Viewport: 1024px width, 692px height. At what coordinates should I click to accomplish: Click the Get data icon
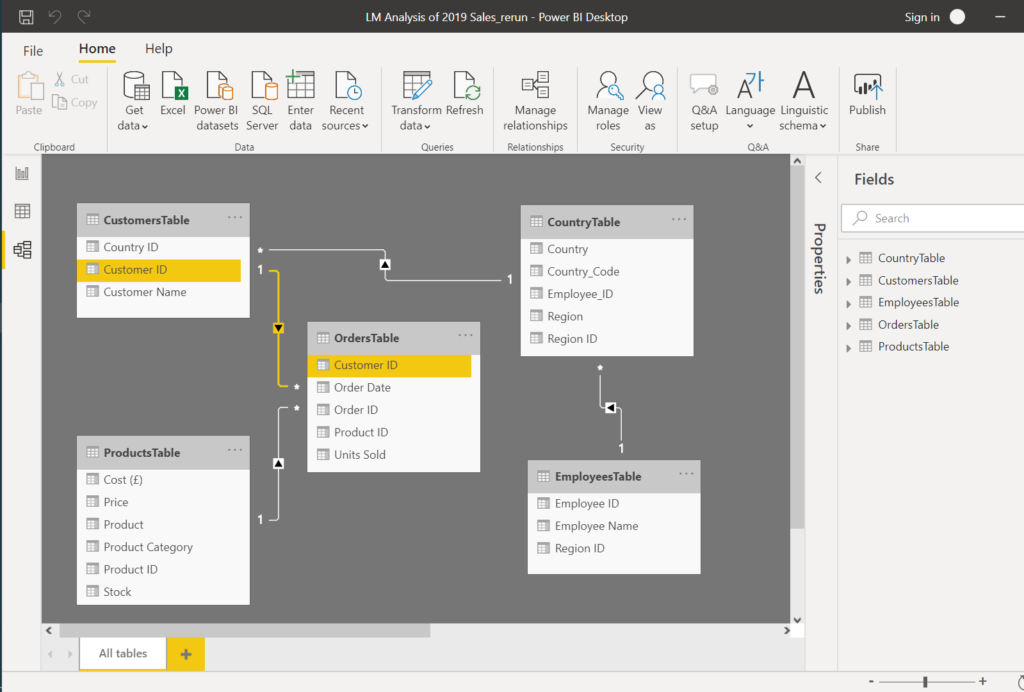[x=134, y=88]
